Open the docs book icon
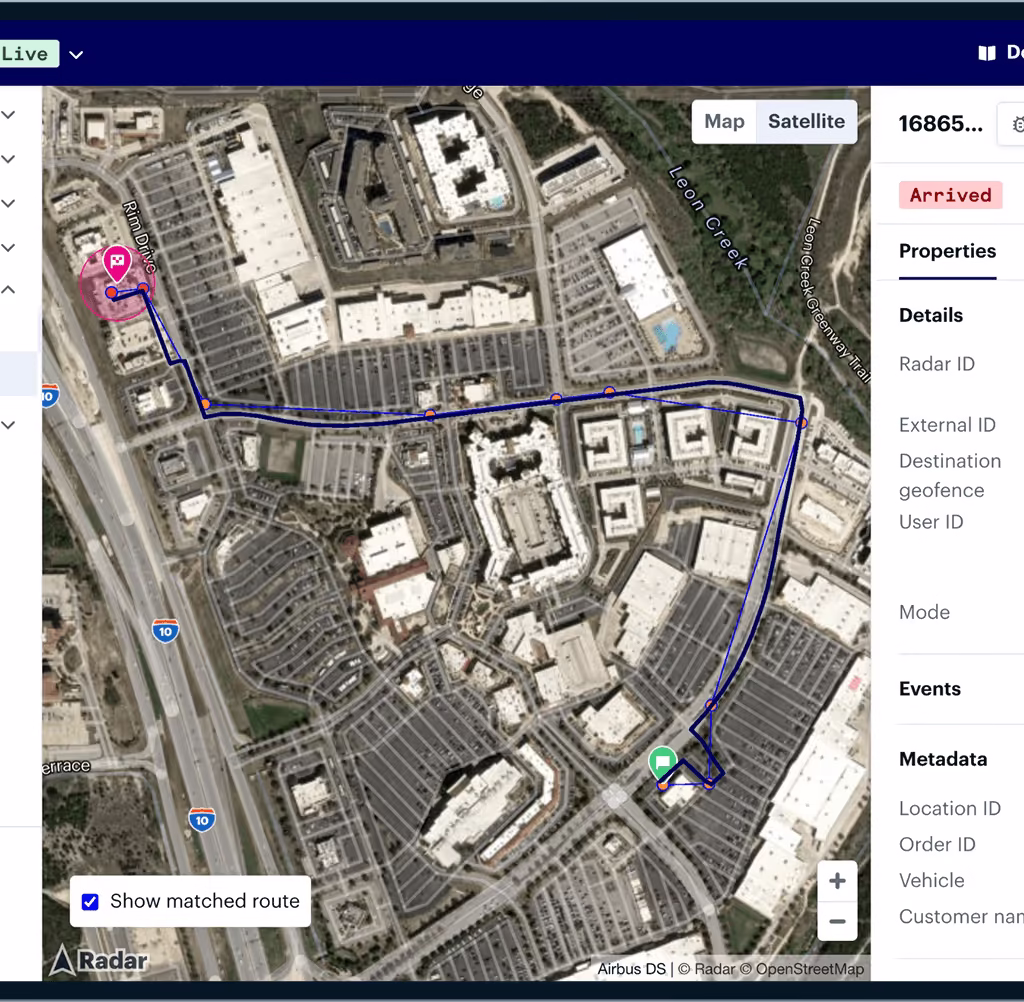This screenshot has height=1002, width=1024. (987, 53)
